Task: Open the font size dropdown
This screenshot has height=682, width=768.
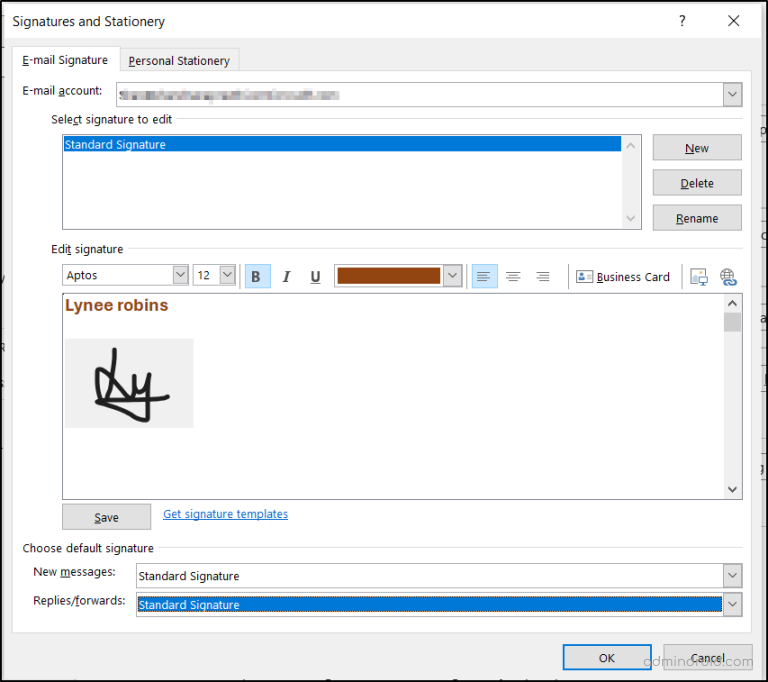Action: (x=227, y=275)
